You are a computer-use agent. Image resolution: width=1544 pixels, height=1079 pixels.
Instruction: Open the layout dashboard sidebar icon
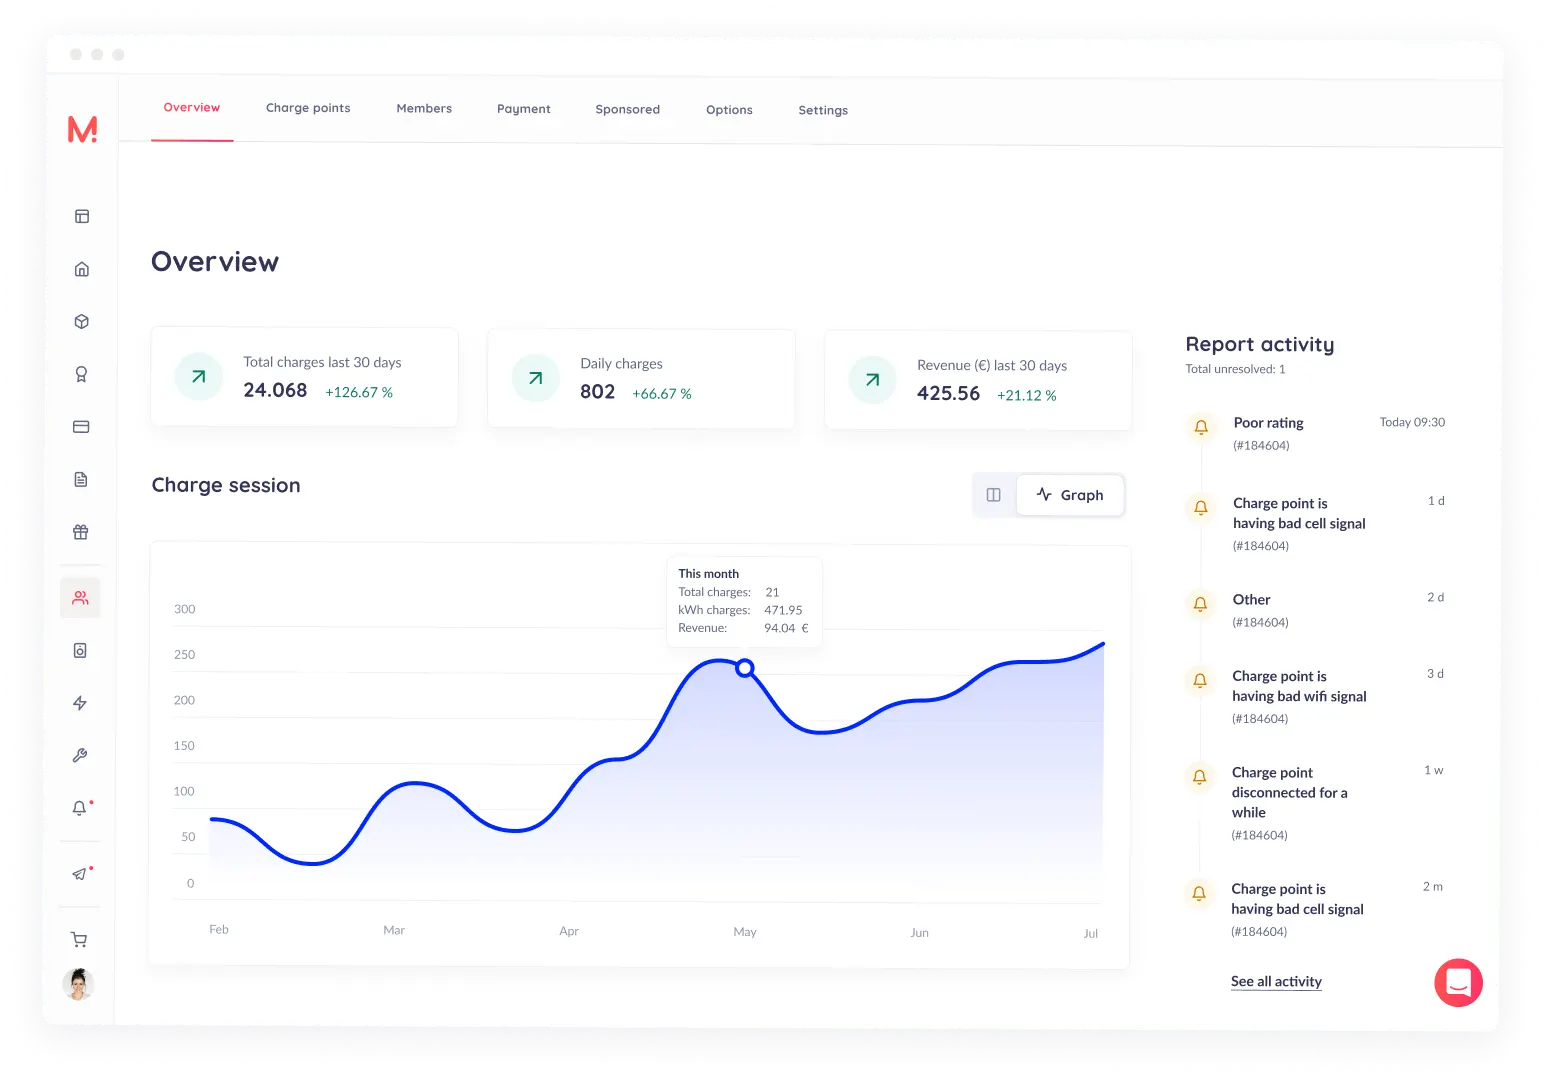[82, 216]
